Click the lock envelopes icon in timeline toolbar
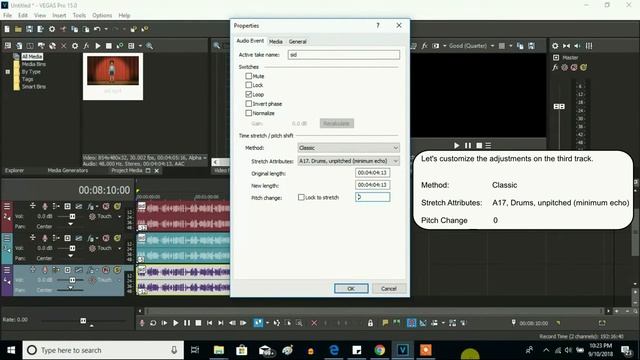 click(370, 323)
